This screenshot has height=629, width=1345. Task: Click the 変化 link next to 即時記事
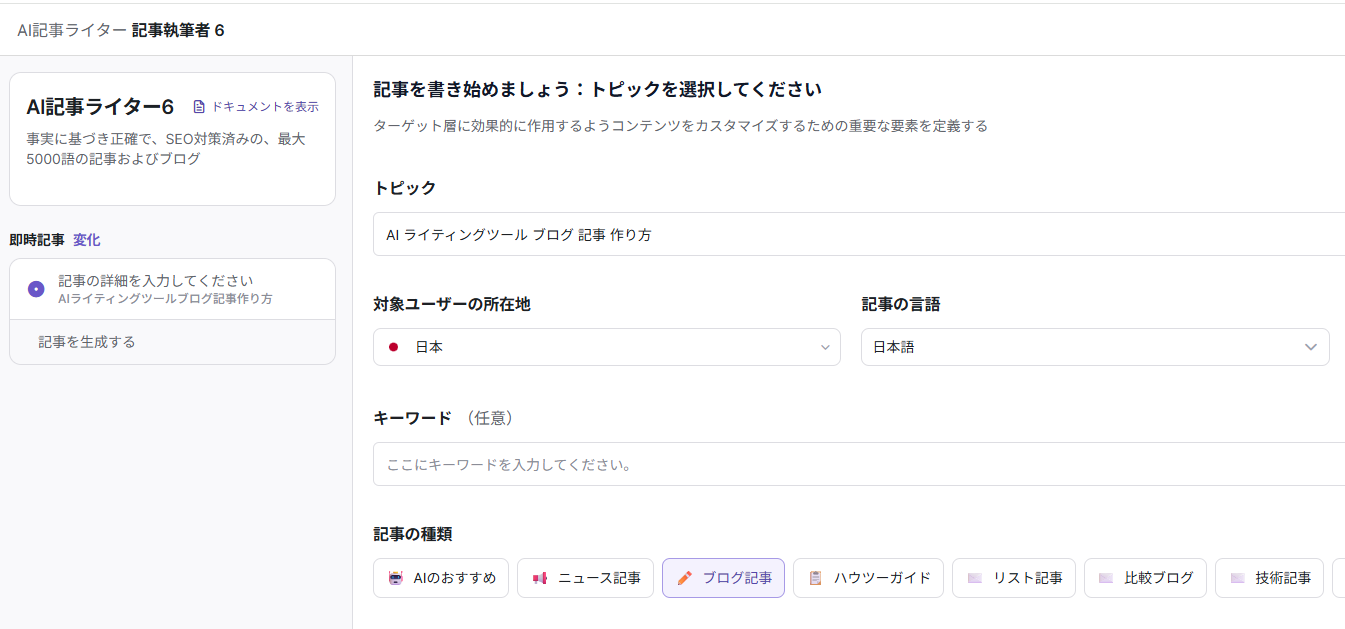(x=86, y=240)
